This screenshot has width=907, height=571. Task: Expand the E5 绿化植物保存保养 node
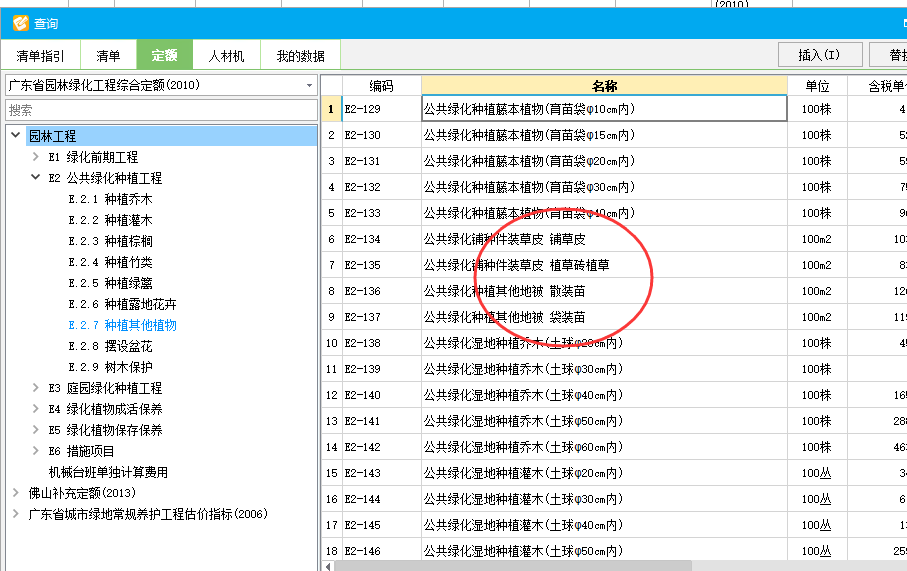coord(35,429)
